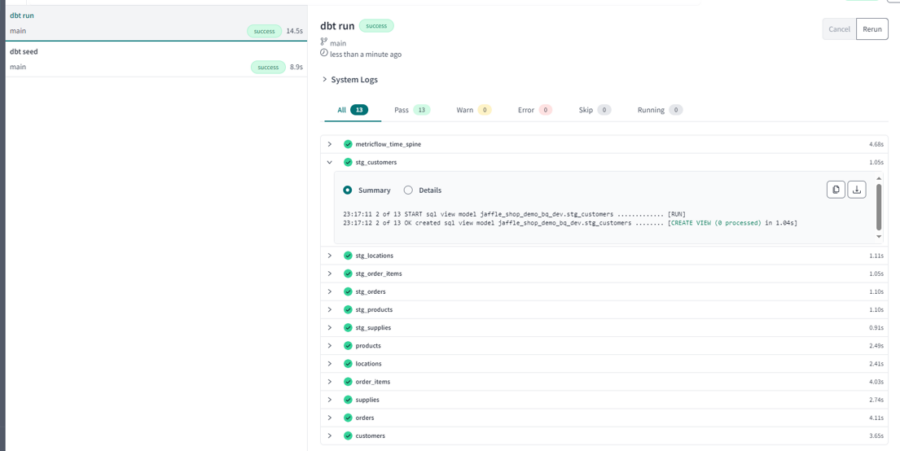The image size is (900, 451).
Task: Click the order_items green check icon
Action: 348,382
